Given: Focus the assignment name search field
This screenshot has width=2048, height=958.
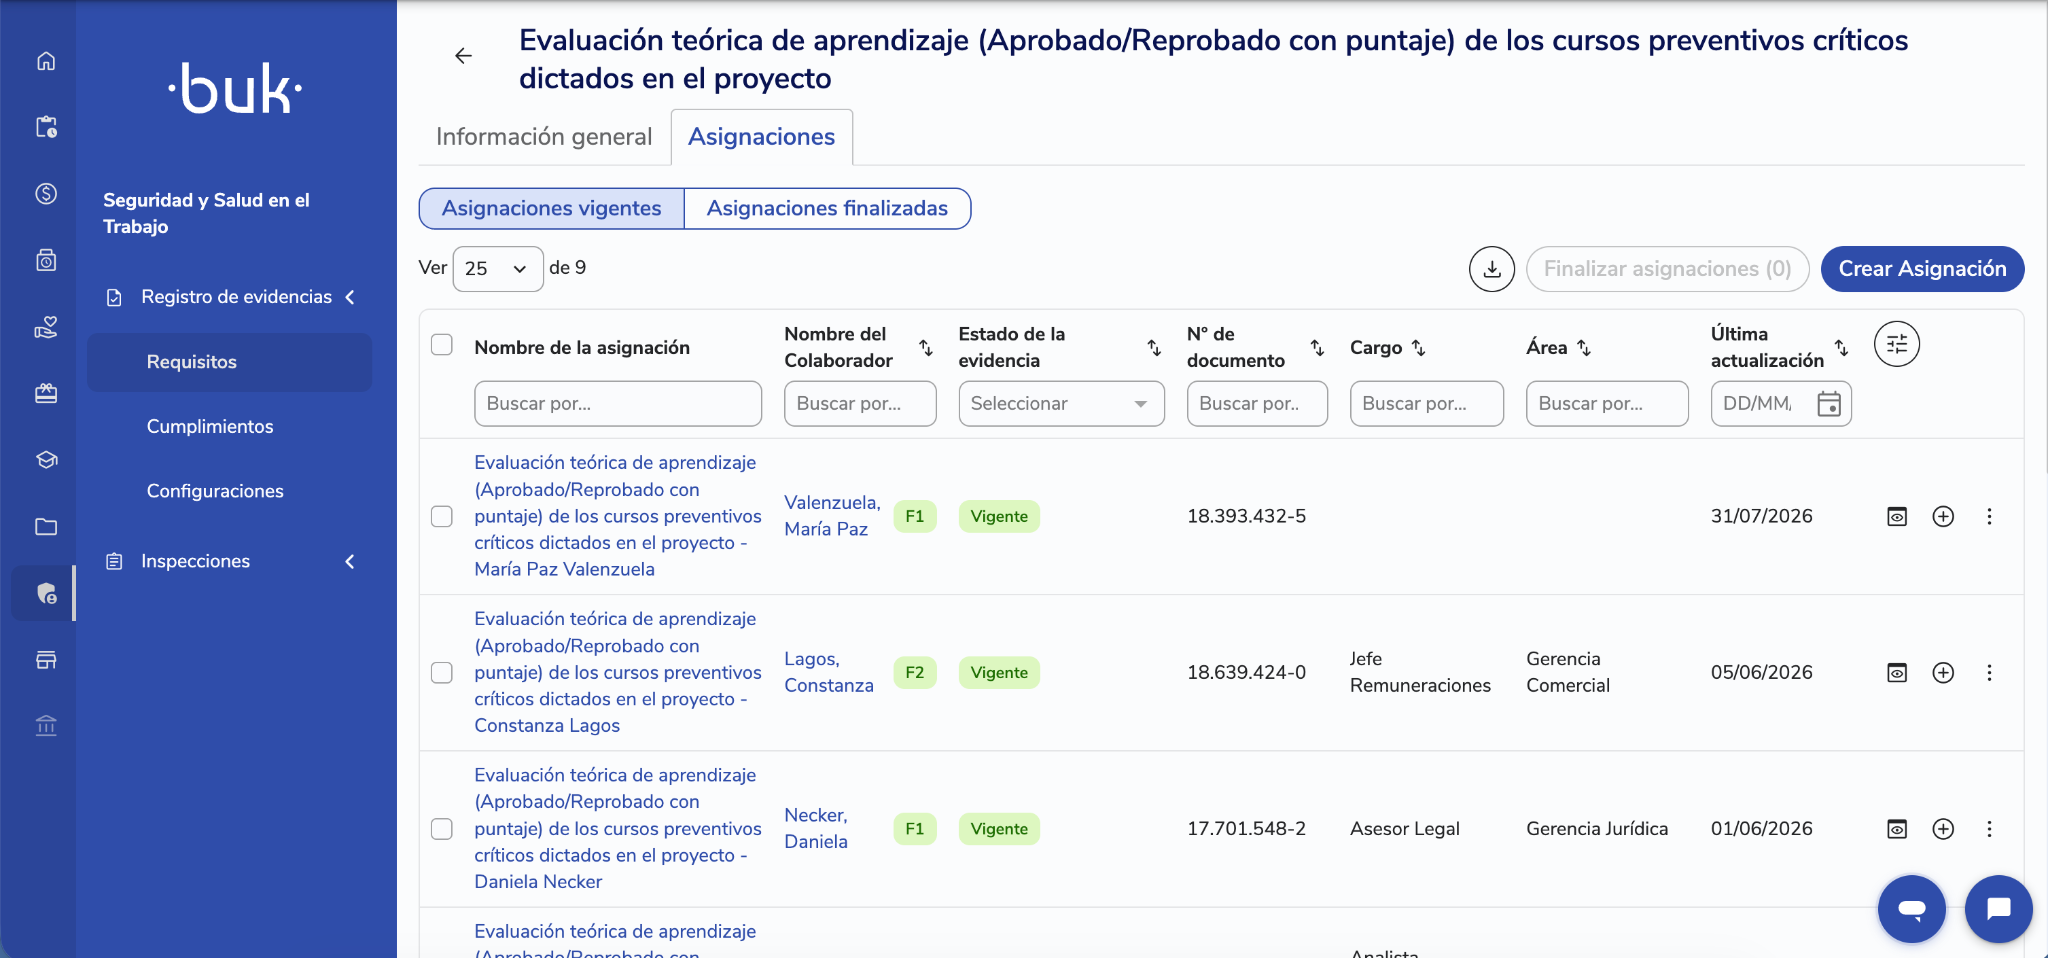Looking at the screenshot, I should point(618,404).
